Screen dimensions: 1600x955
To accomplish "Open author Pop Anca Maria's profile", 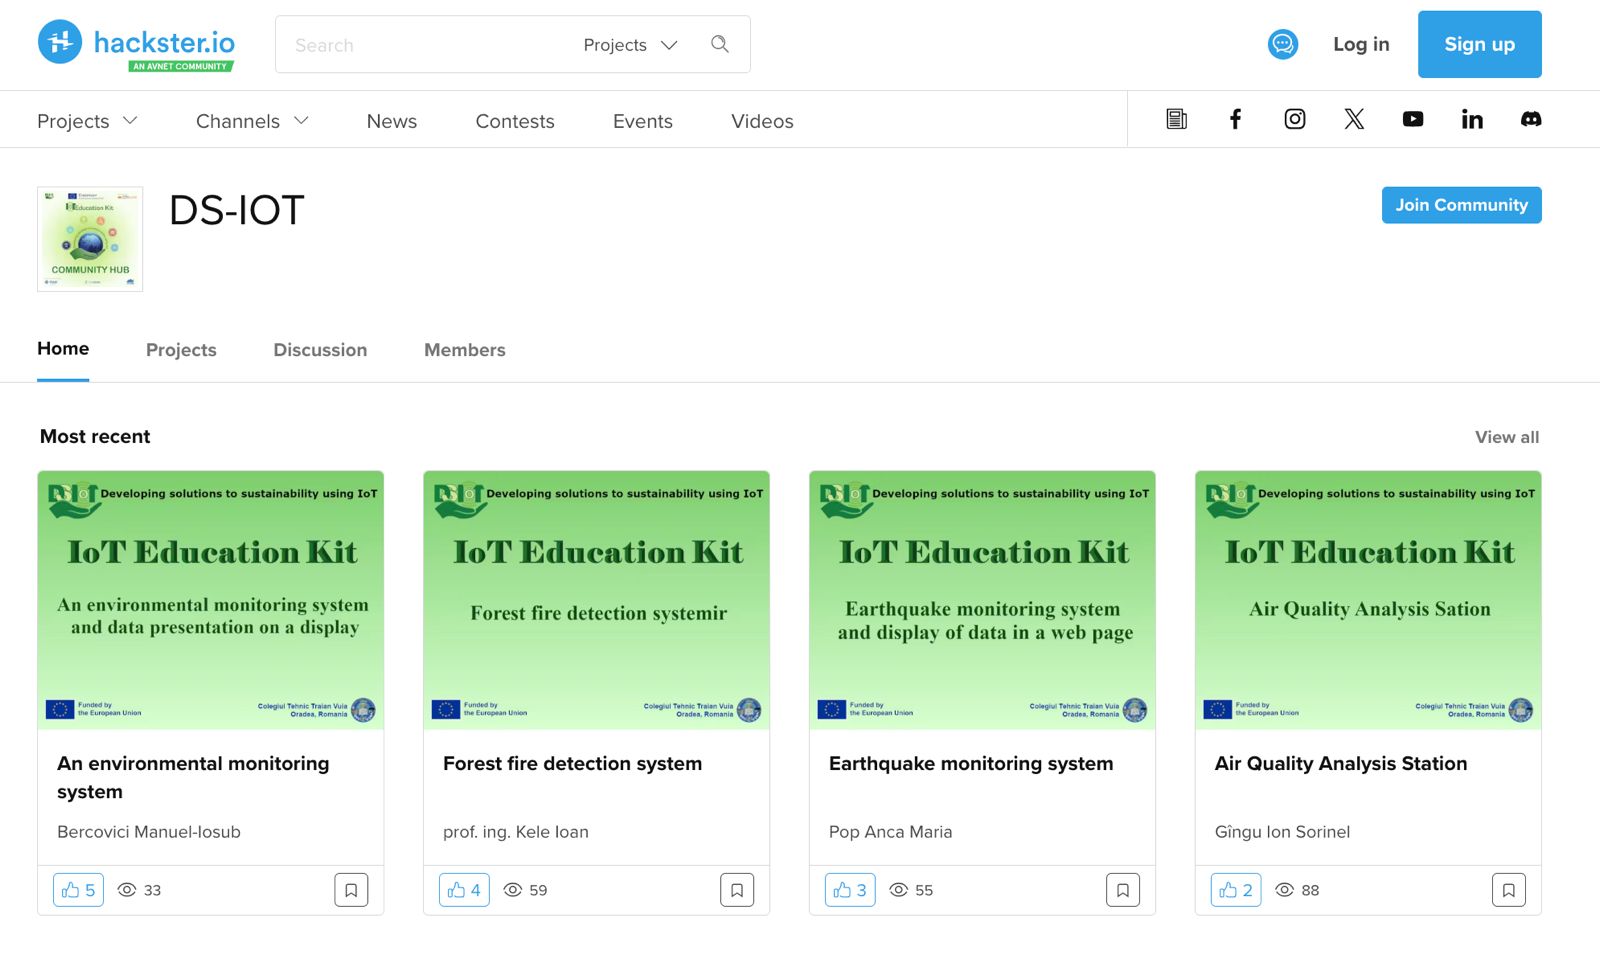I will pyautogui.click(x=890, y=832).
